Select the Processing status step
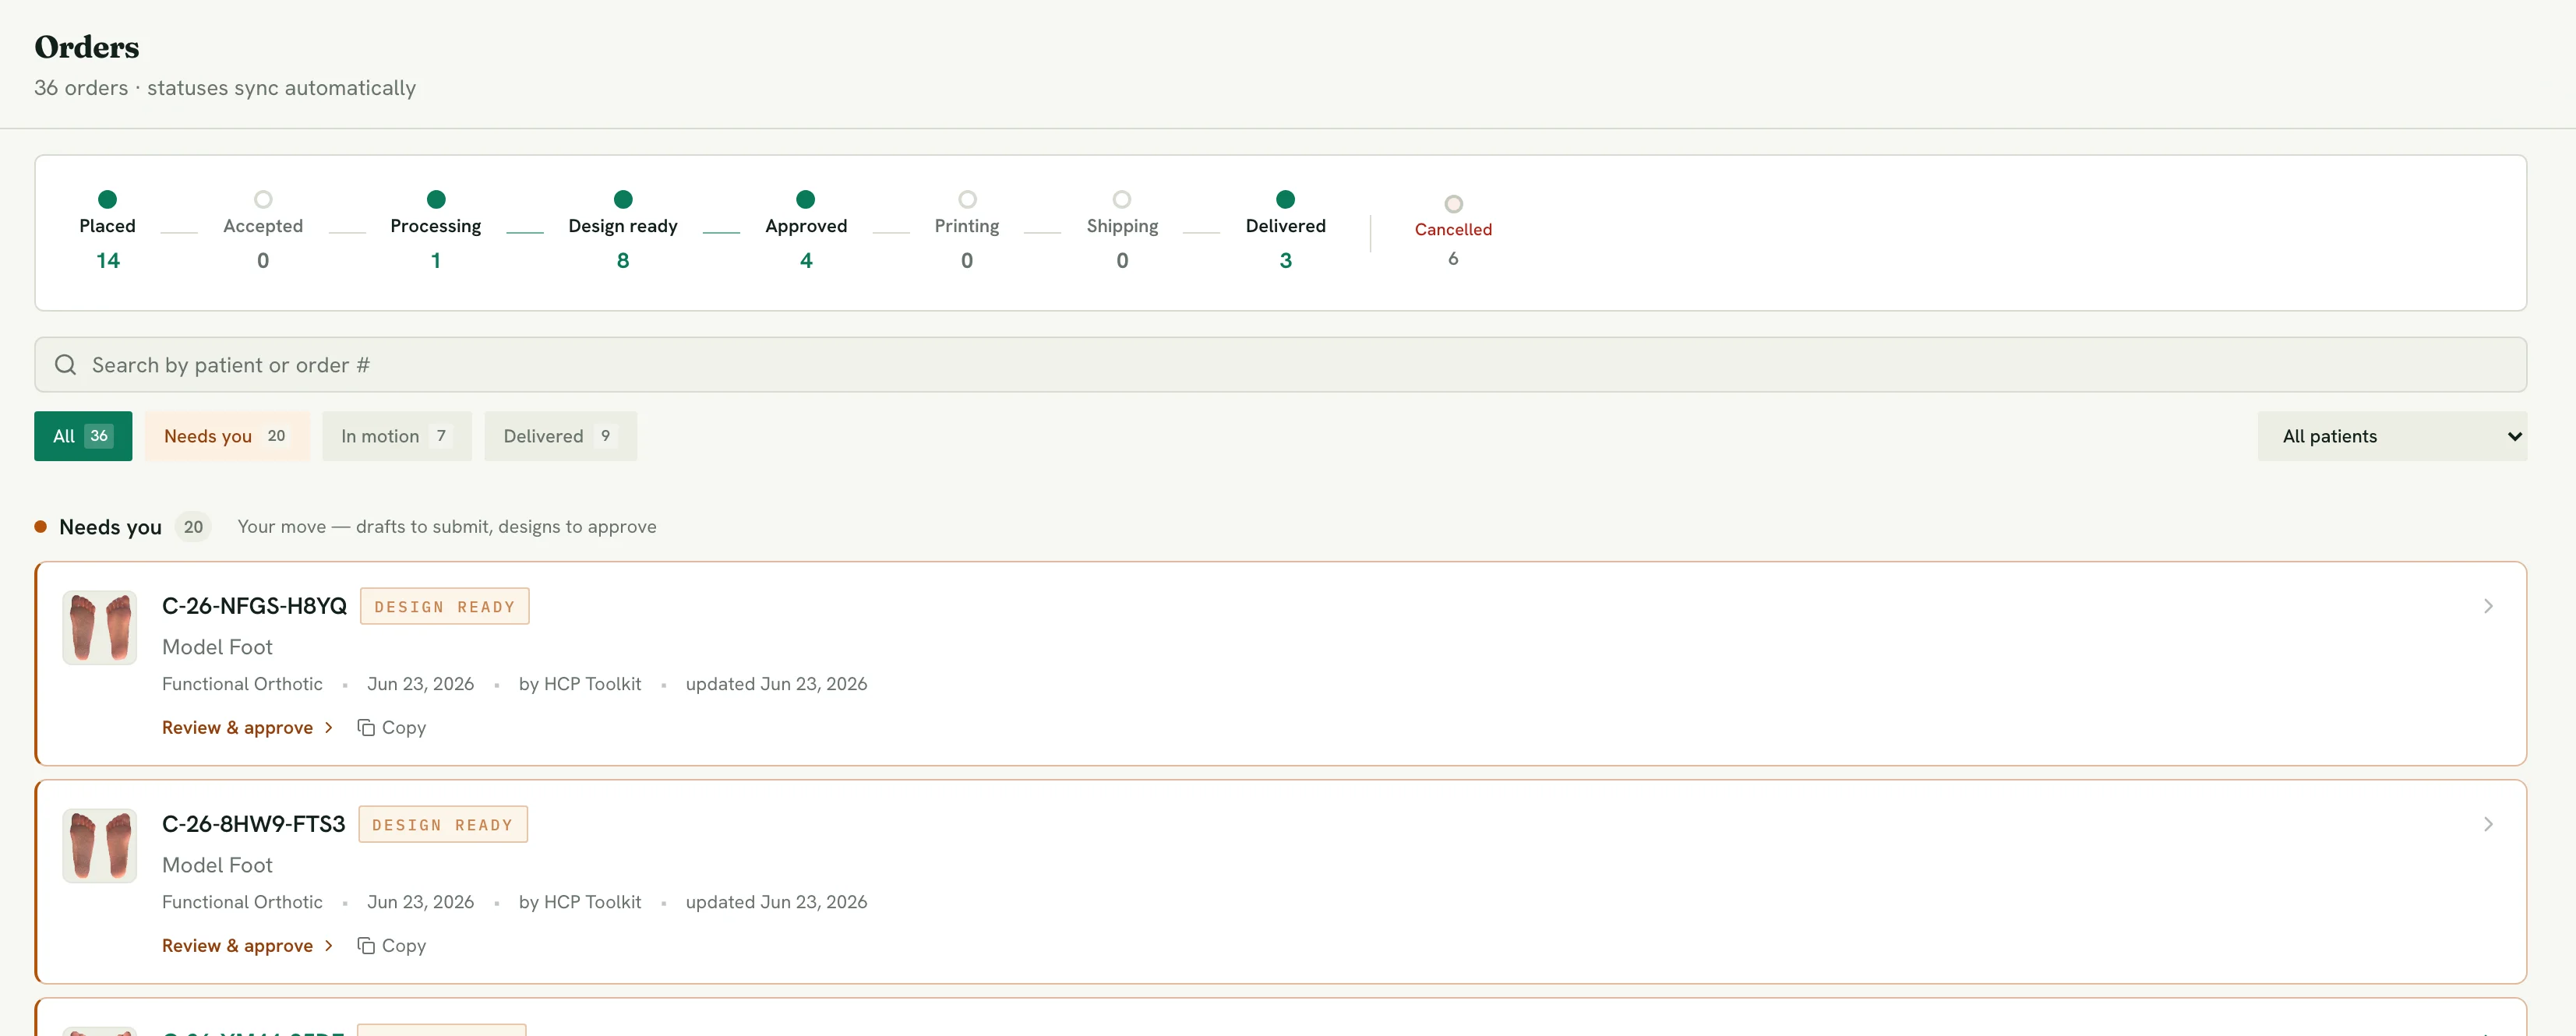 pyautogui.click(x=435, y=230)
